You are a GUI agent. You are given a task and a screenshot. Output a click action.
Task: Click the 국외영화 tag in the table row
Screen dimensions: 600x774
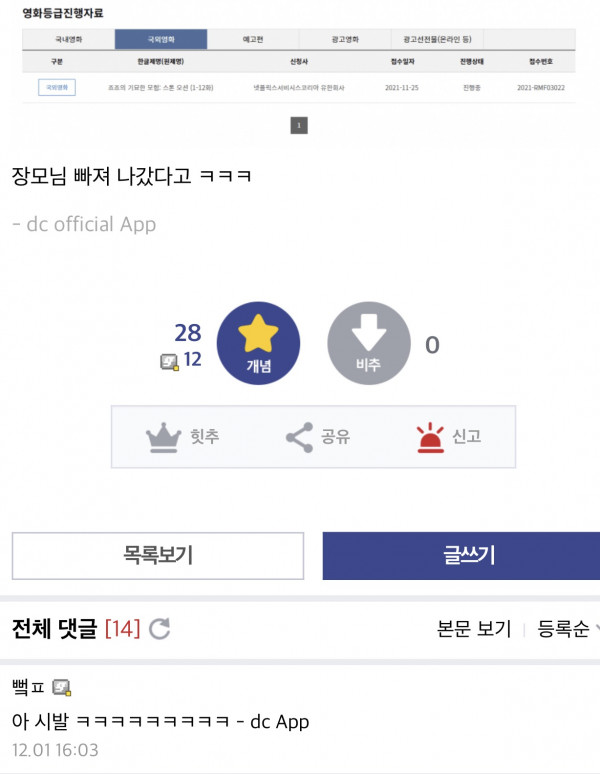click(57, 88)
